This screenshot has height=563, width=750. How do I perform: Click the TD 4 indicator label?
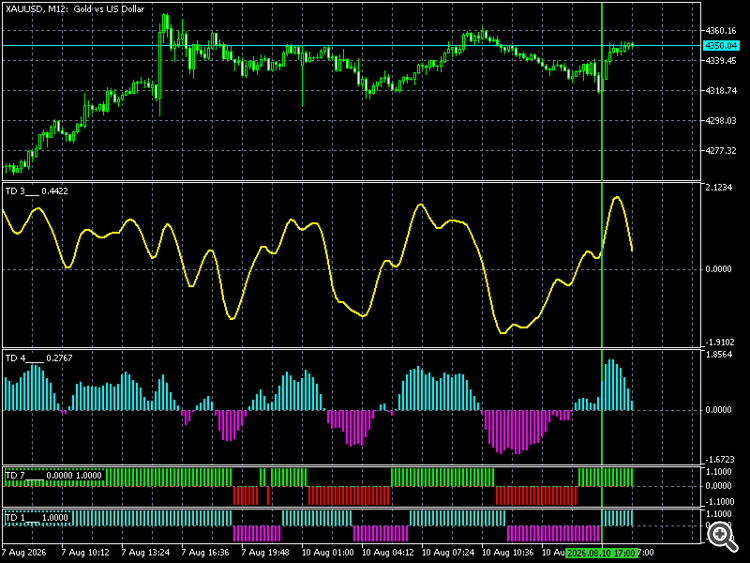point(39,358)
